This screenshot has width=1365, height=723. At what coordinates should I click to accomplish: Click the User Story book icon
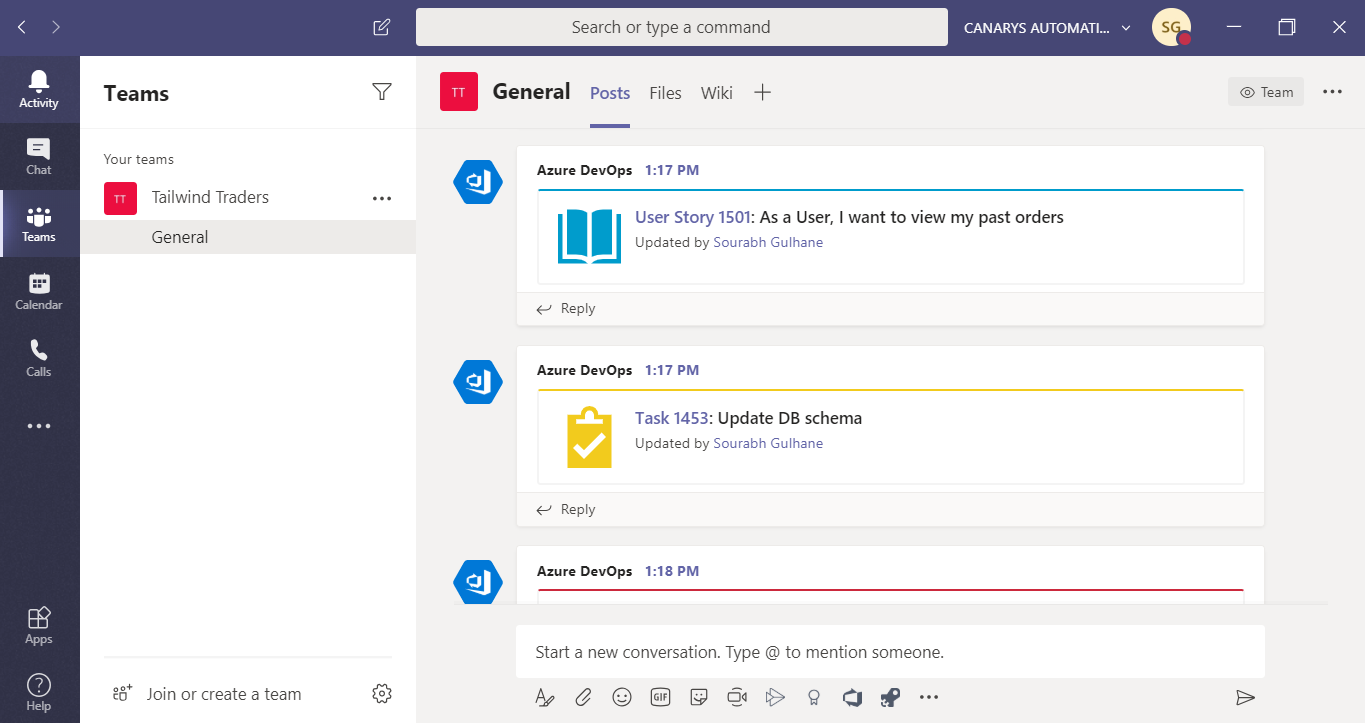(x=590, y=237)
